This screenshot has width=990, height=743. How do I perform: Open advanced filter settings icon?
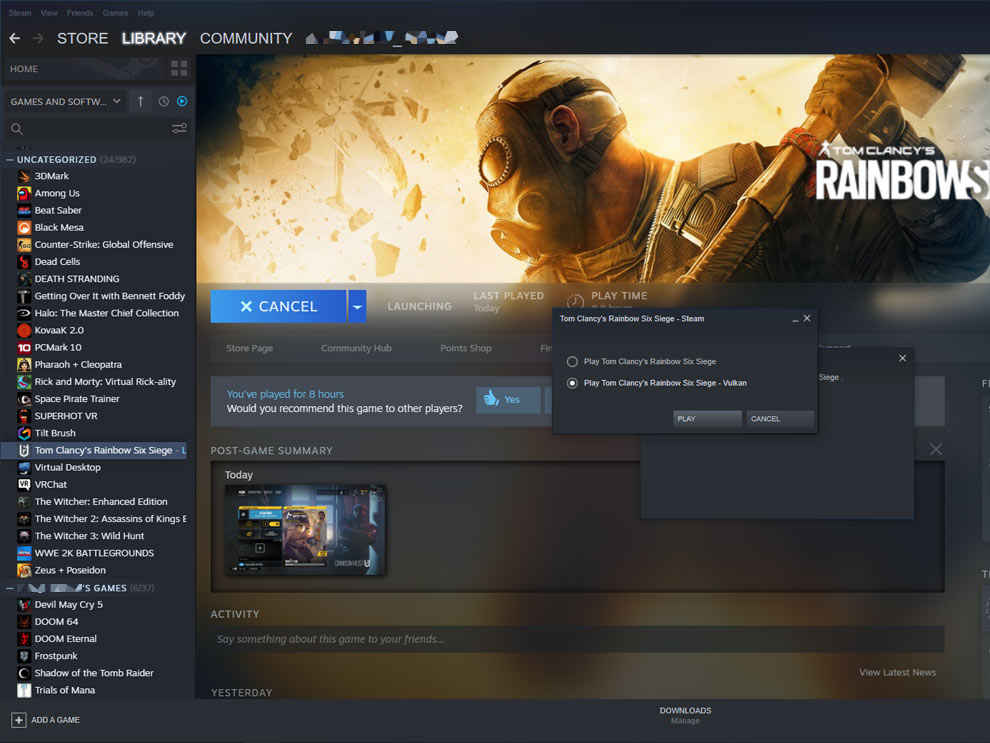179,129
